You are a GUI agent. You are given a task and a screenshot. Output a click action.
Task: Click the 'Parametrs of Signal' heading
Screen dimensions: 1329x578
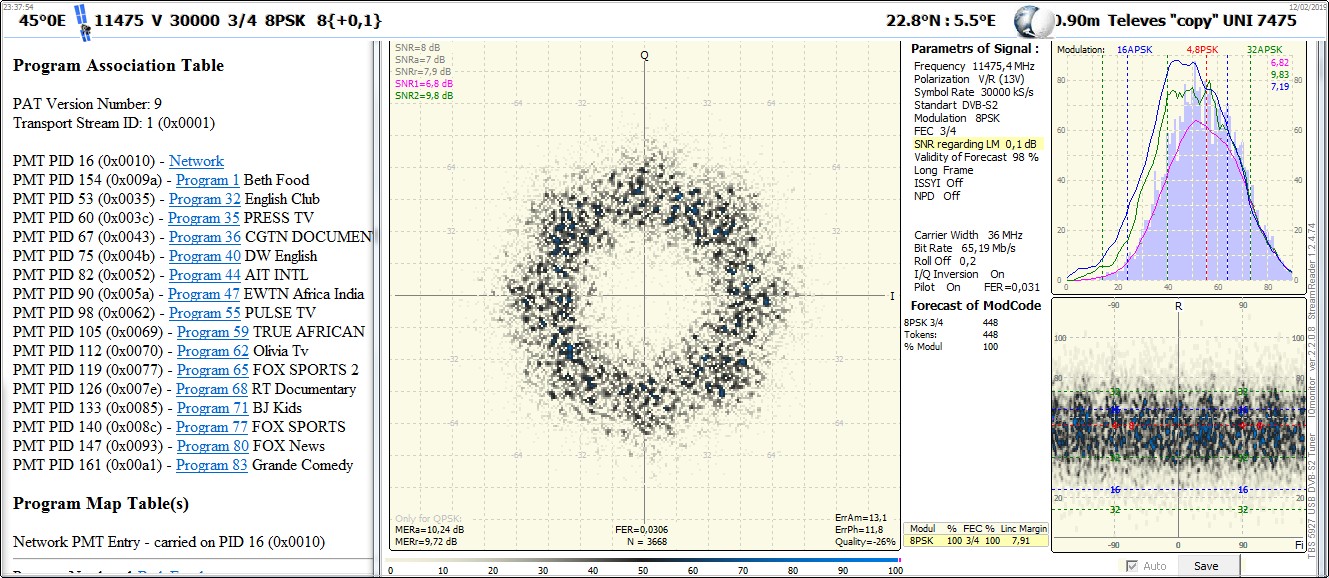975,48
